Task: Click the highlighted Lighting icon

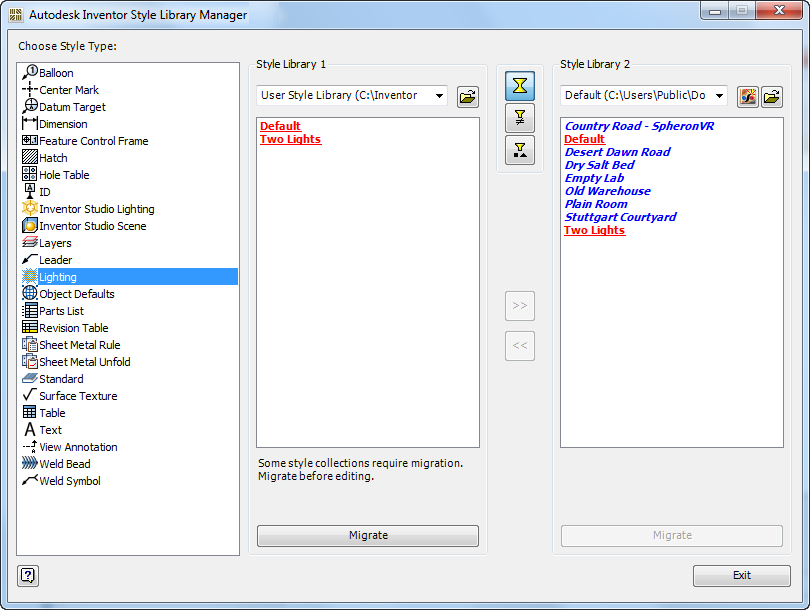Action: click(x=30, y=277)
